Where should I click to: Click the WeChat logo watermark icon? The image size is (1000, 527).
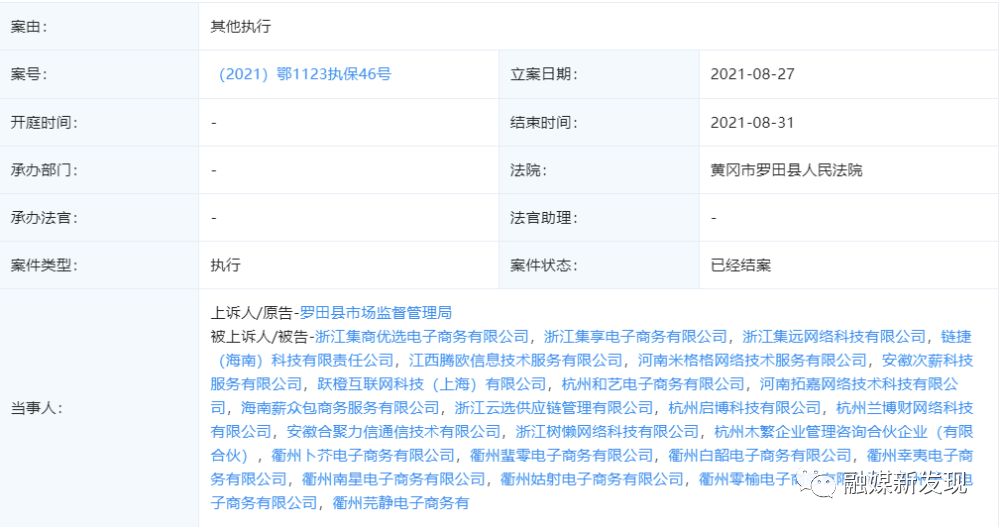pos(826,485)
